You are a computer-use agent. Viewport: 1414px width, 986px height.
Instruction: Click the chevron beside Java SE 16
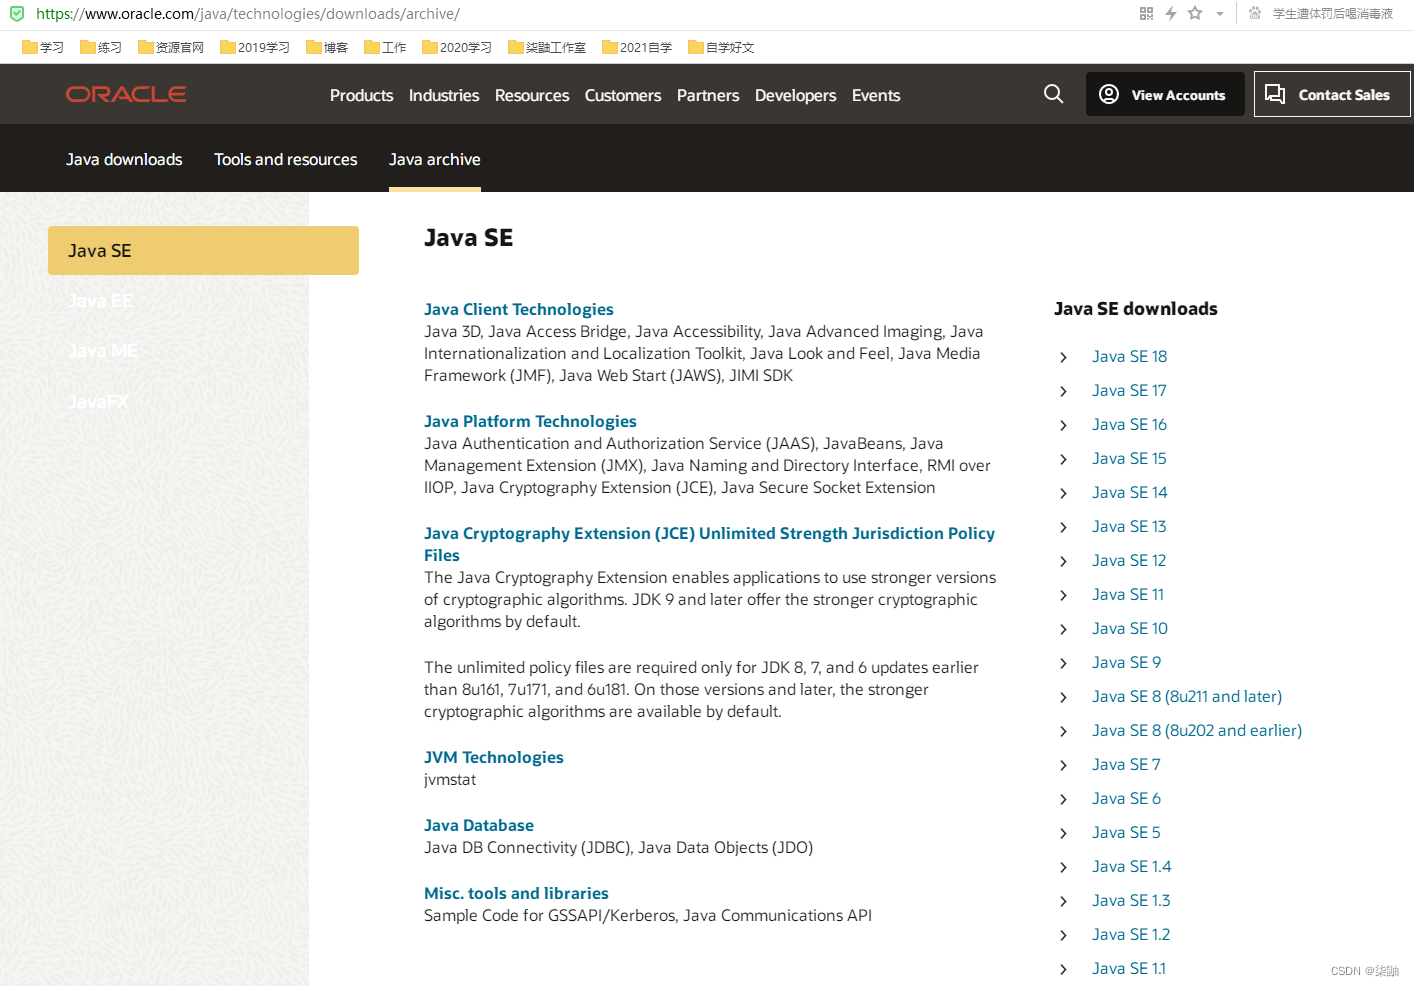coord(1063,425)
